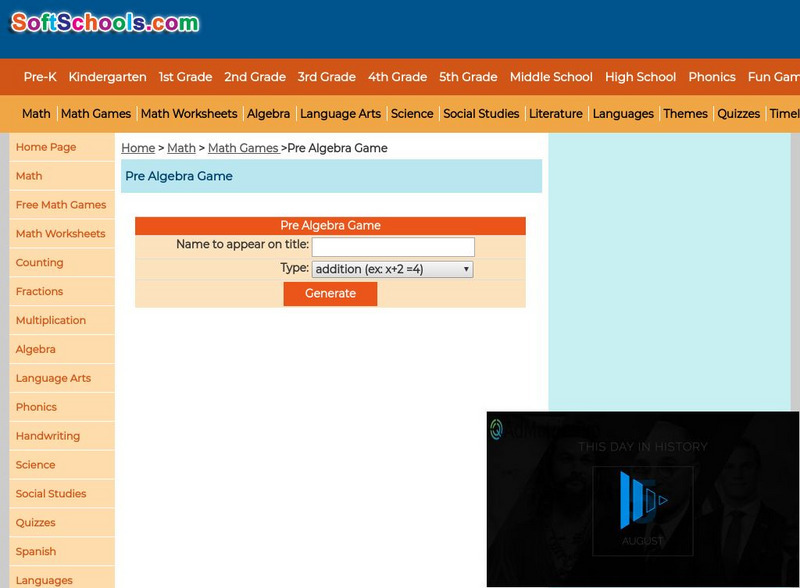The width and height of the screenshot is (800, 588).
Task: Go to Counting in the sidebar
Action: pos(62,262)
